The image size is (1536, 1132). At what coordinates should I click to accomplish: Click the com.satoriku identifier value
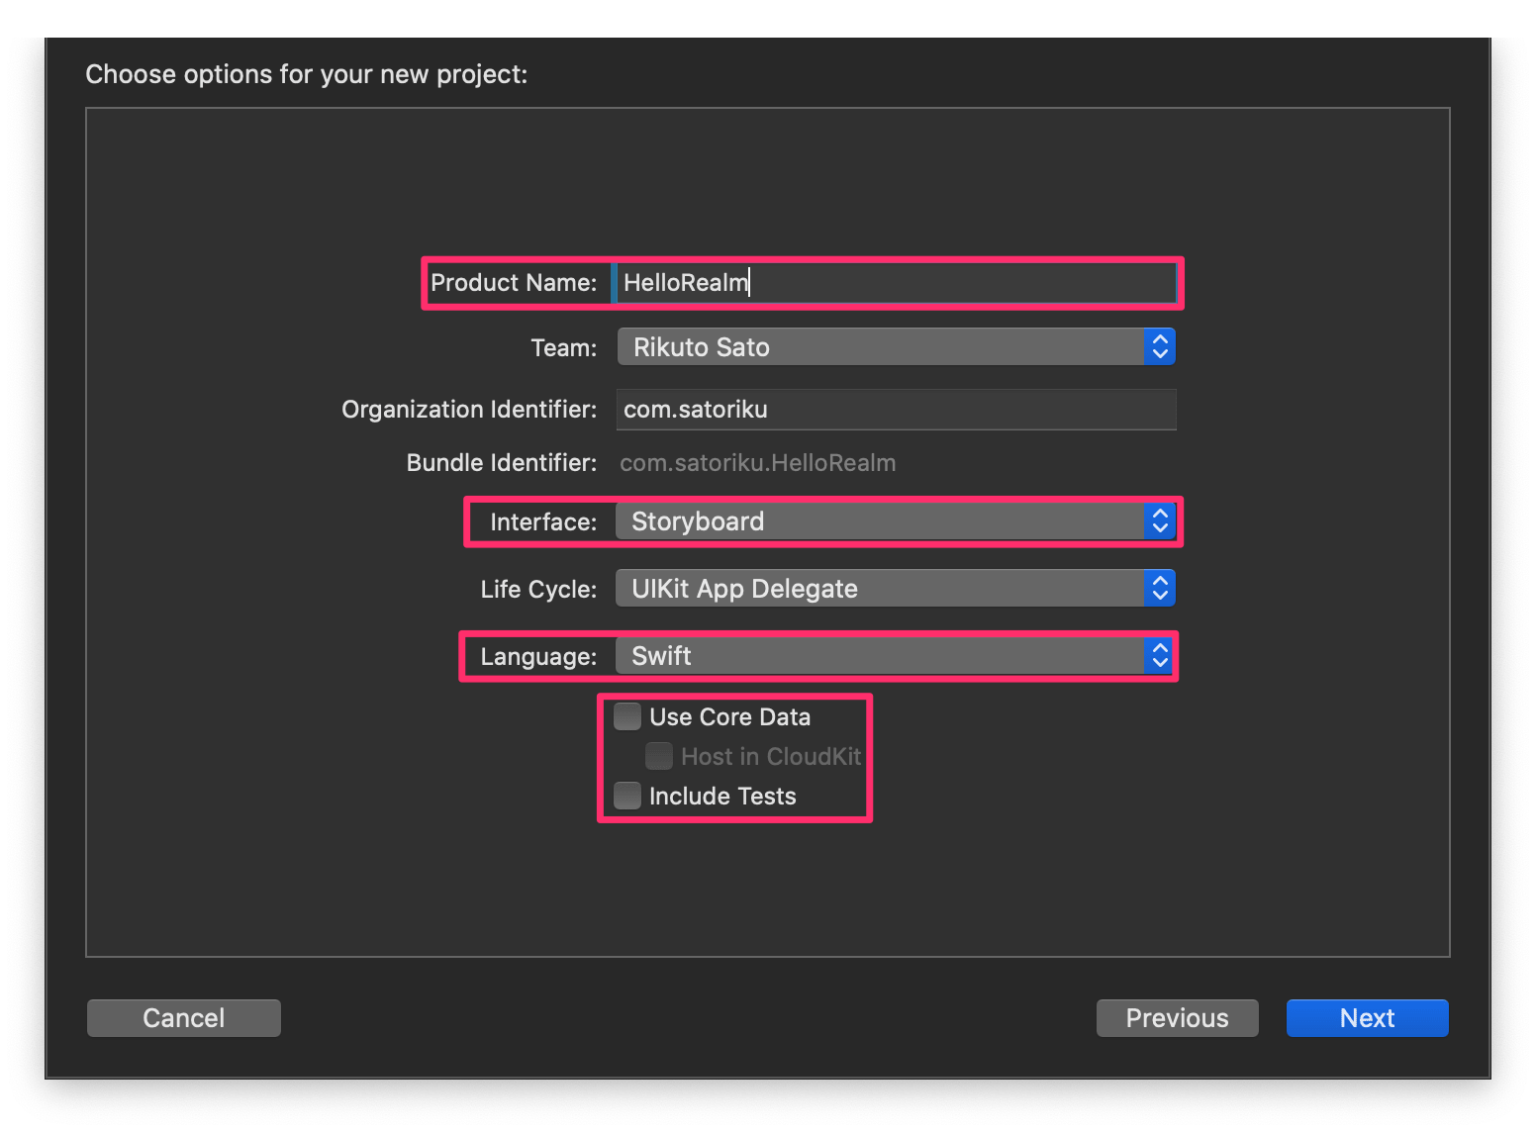(695, 409)
